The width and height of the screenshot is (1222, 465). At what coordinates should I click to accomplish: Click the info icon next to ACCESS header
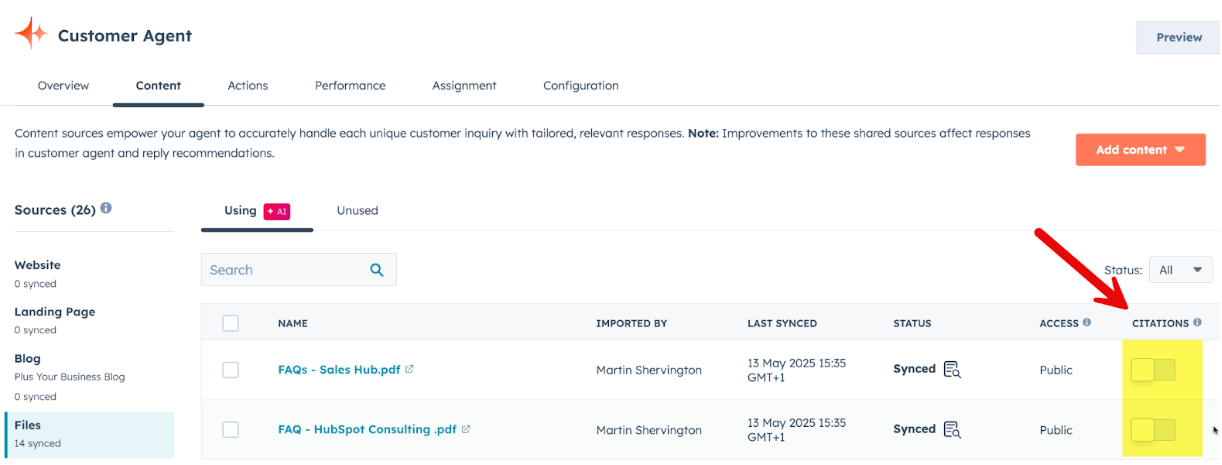1087,323
